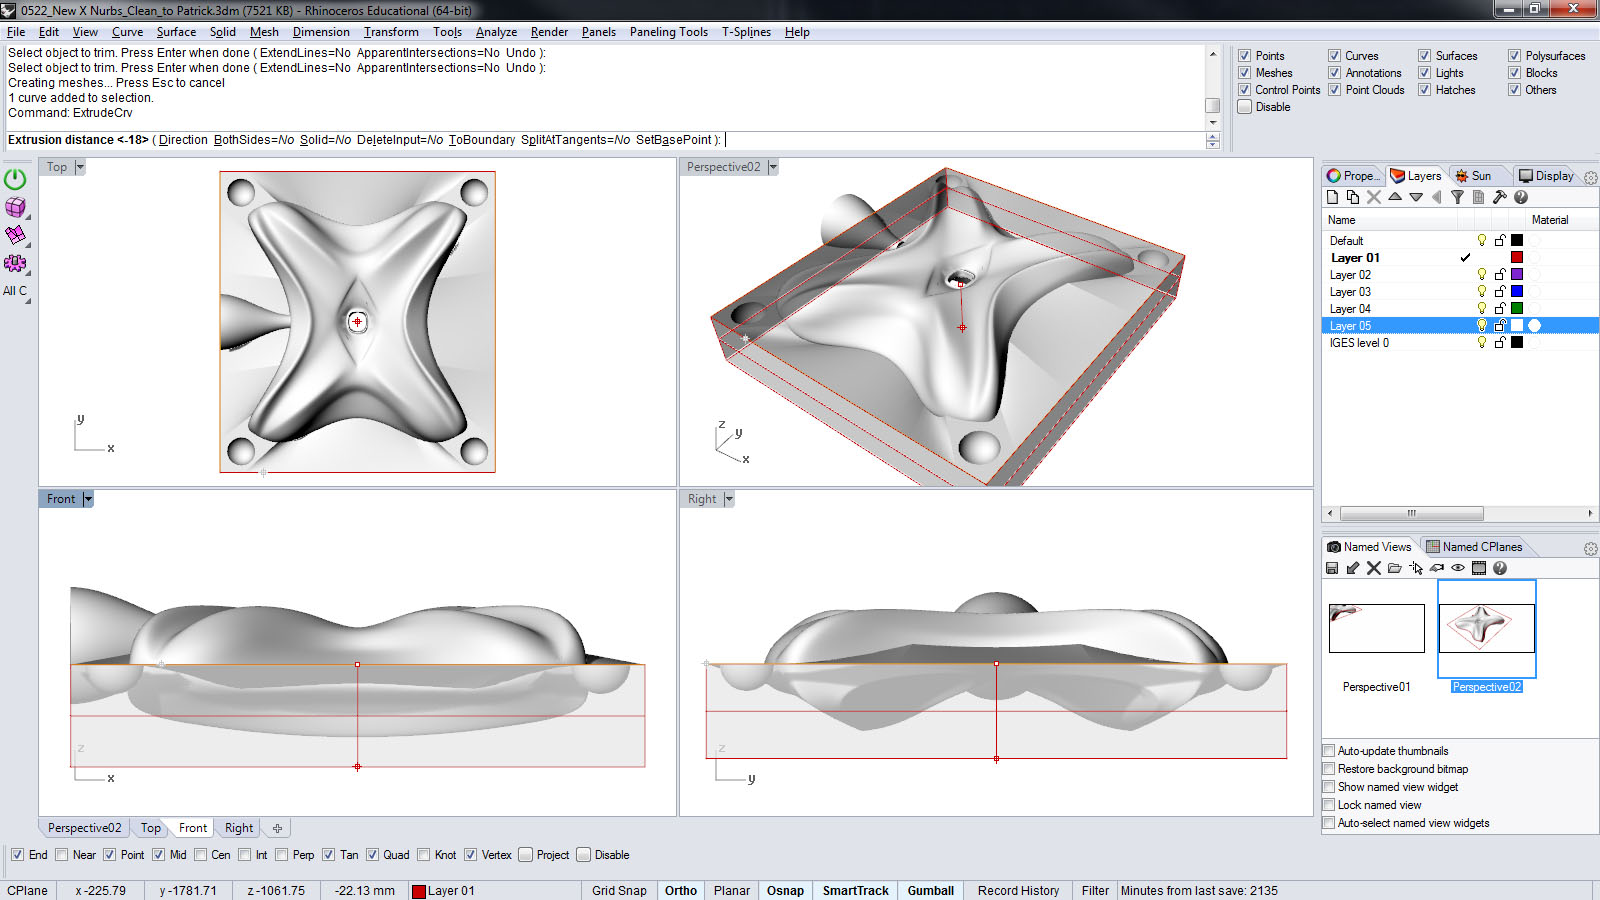Toggle Ortho mode in status bar
The width and height of the screenshot is (1600, 900).
pyautogui.click(x=681, y=891)
